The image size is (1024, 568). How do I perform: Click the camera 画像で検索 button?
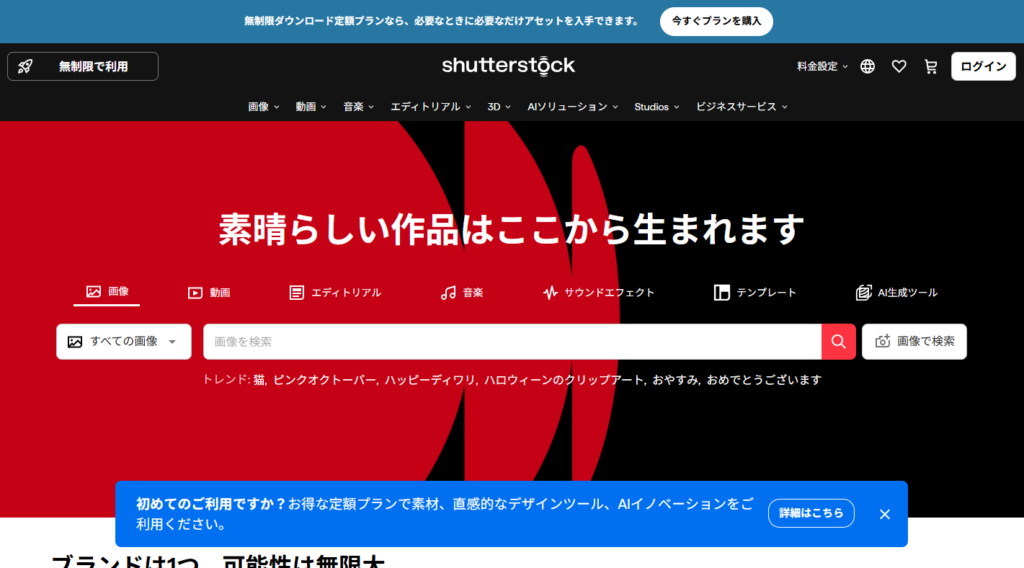914,341
